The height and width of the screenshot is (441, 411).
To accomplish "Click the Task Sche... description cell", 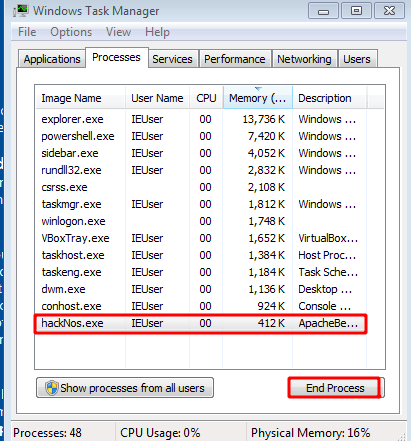I will 328,272.
